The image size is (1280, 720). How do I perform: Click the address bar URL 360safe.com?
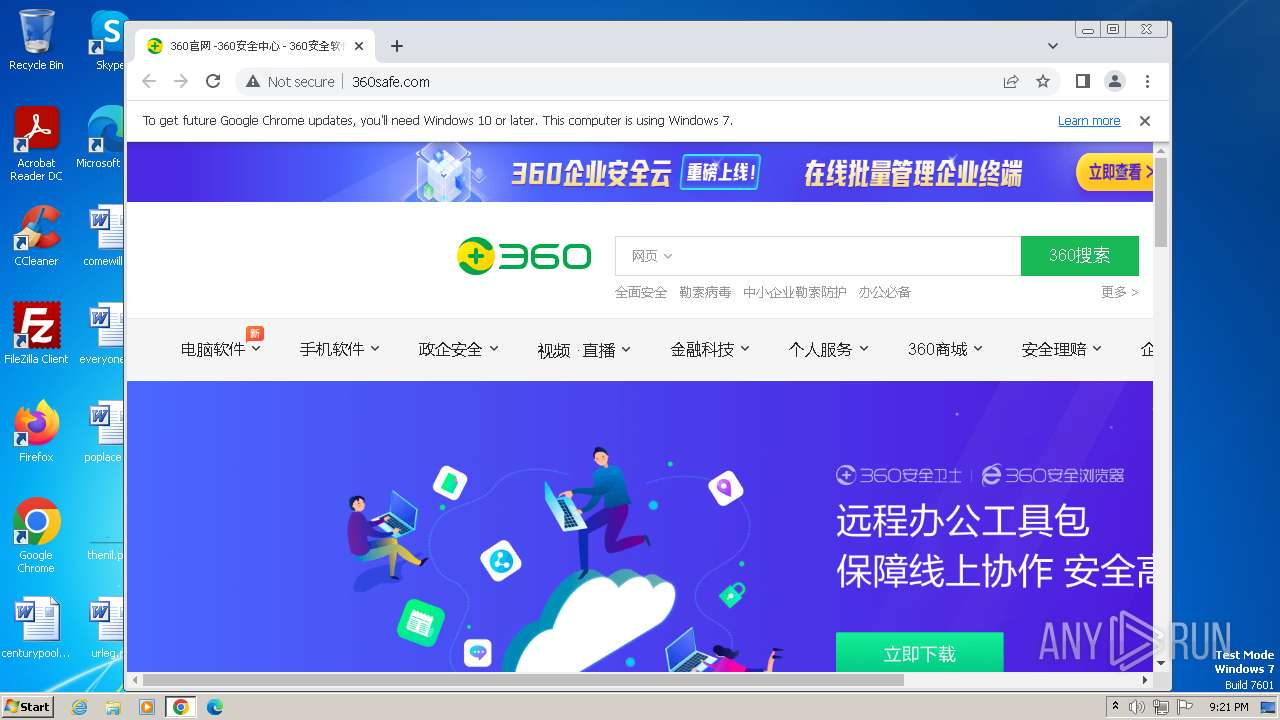click(391, 82)
